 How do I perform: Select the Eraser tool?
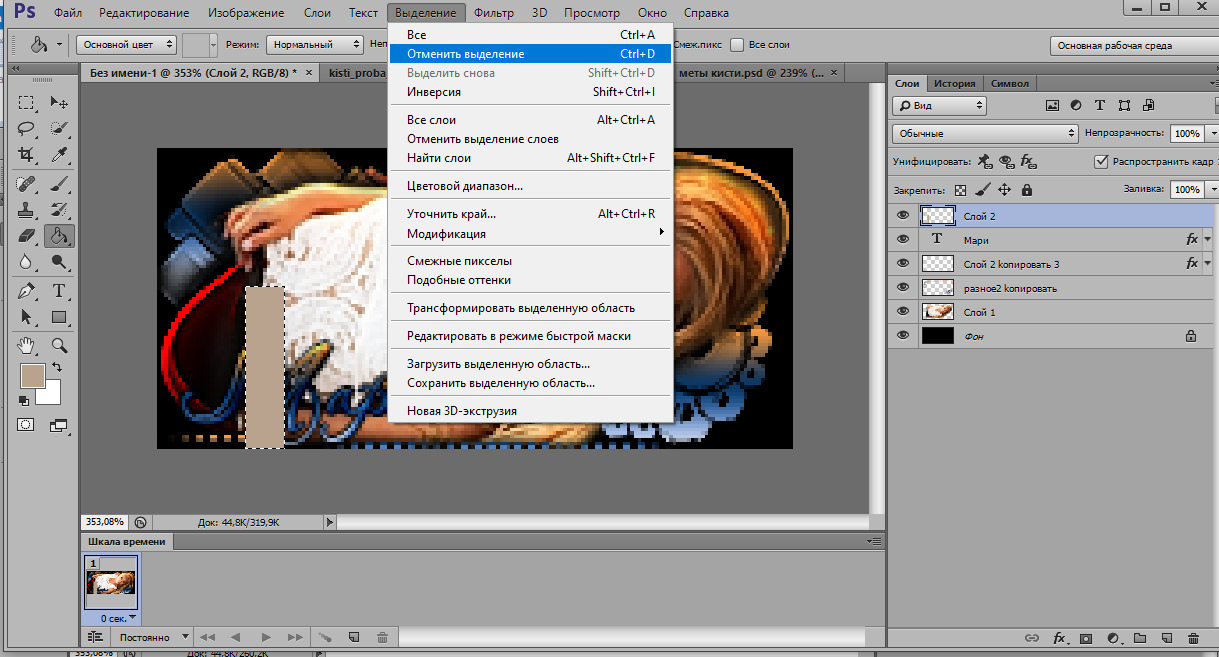pyautogui.click(x=27, y=236)
